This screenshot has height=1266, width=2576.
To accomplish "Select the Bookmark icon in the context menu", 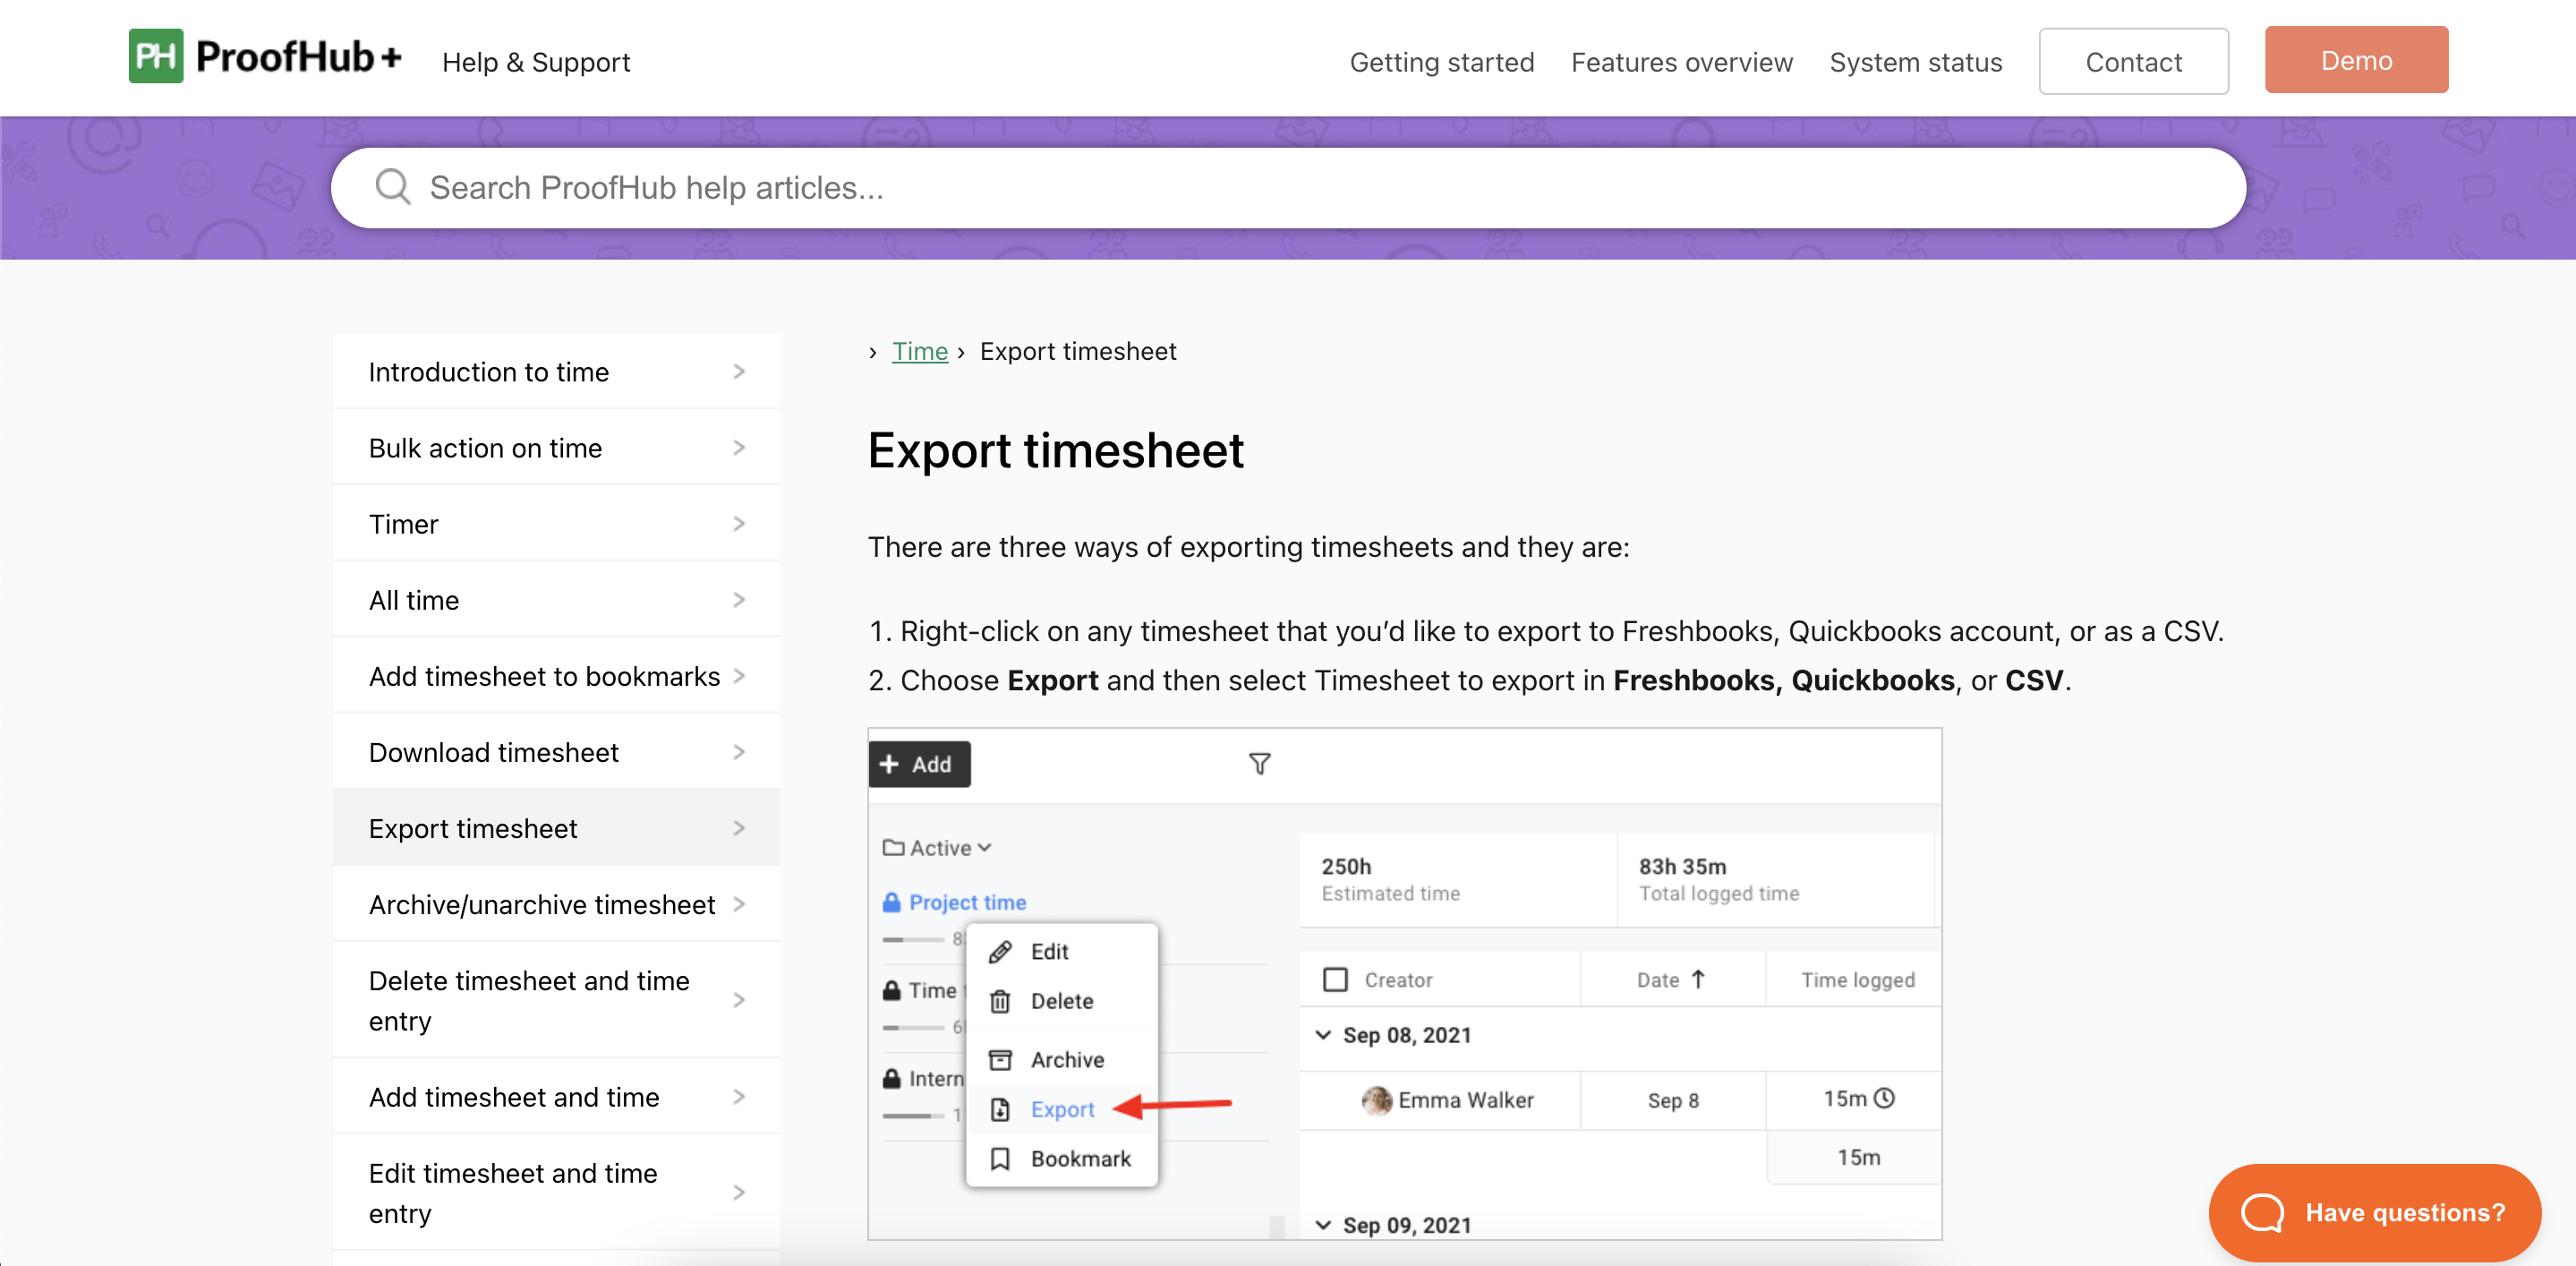I will tap(1001, 1159).
